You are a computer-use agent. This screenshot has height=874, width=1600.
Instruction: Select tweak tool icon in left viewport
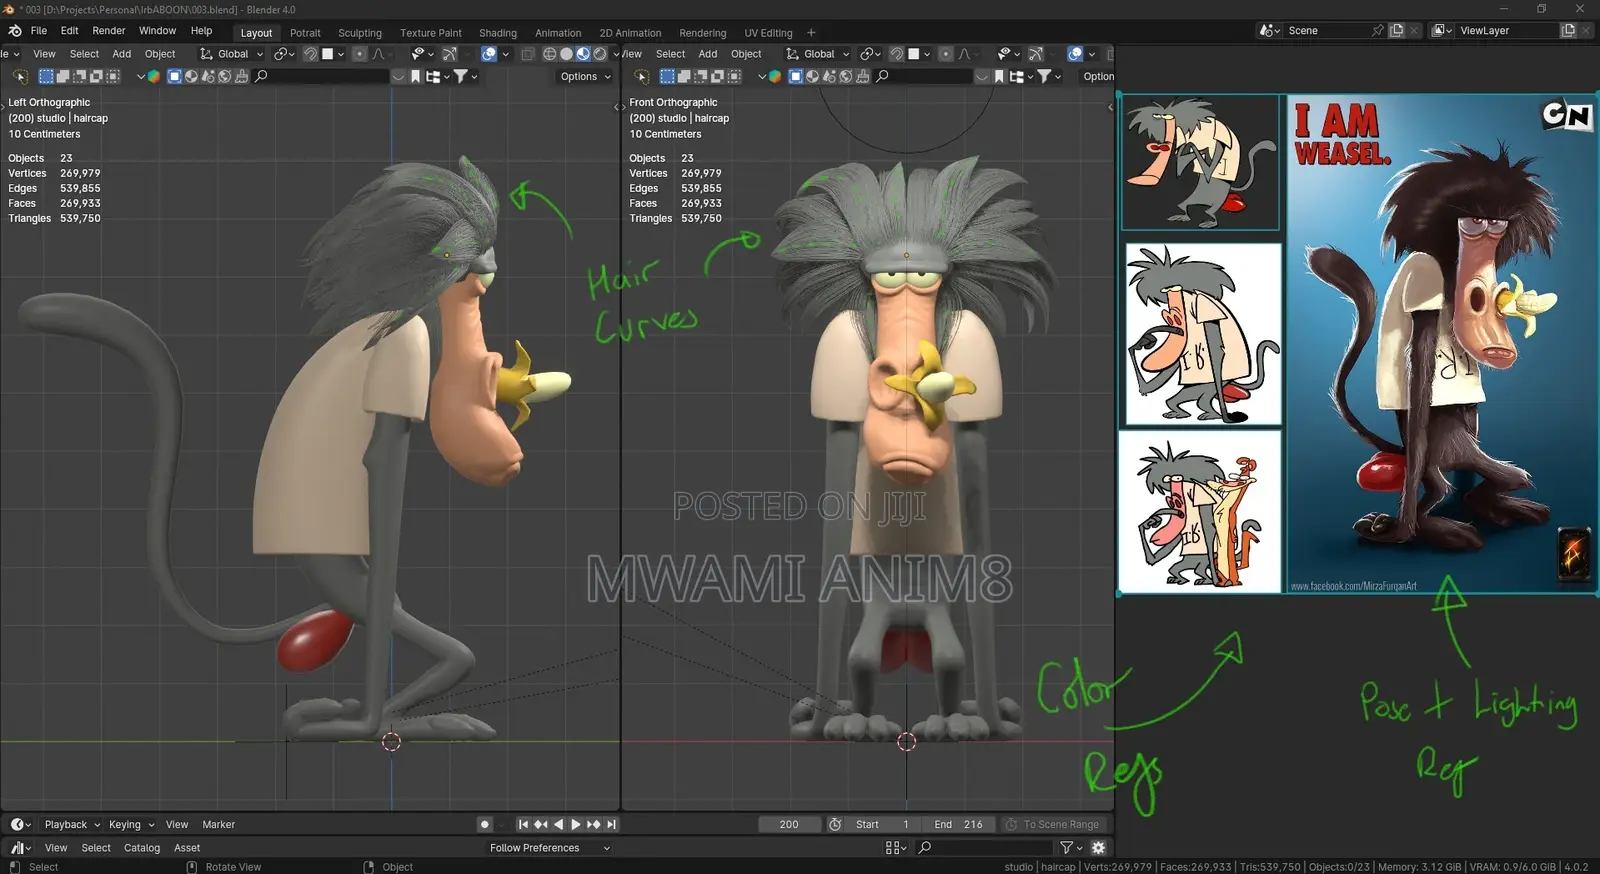[20, 76]
